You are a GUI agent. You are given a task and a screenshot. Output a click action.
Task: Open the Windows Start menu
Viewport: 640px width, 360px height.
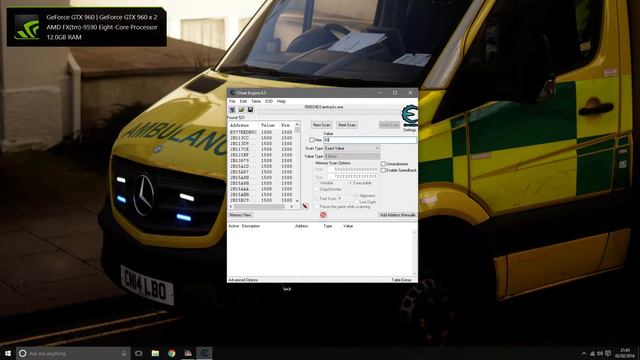8,353
